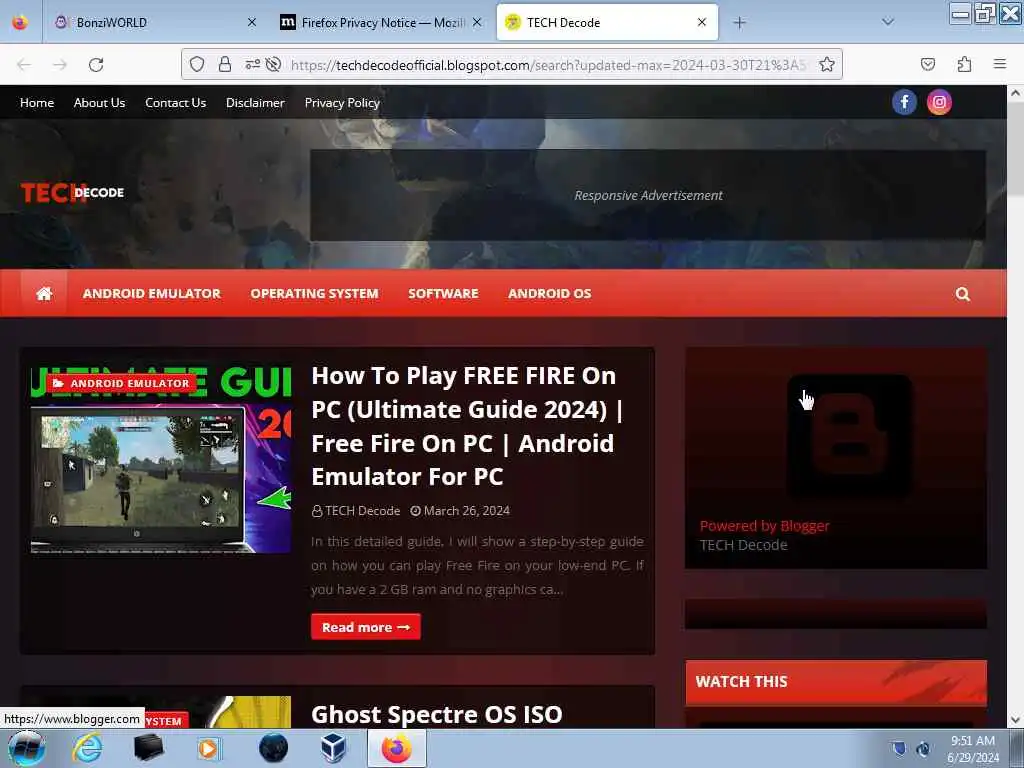Bookmark this page with the star
This screenshot has width=1024, height=768.
click(827, 64)
